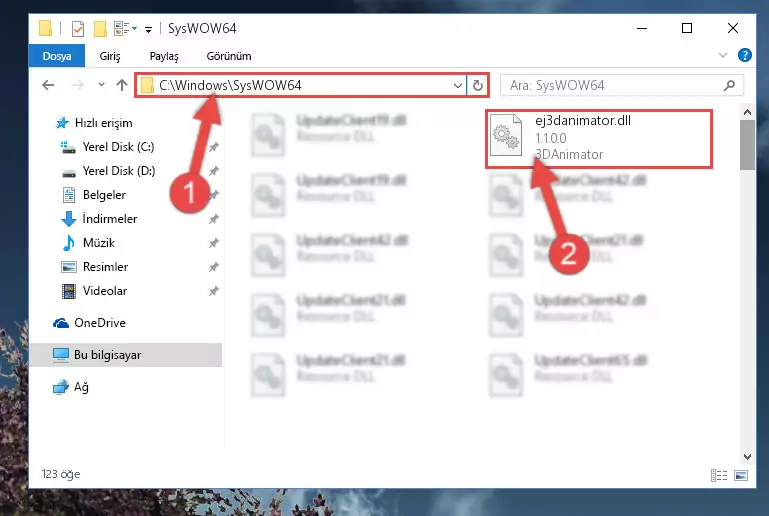Open the Müzik folder
This screenshot has height=516, width=769.
pyautogui.click(x=88, y=243)
